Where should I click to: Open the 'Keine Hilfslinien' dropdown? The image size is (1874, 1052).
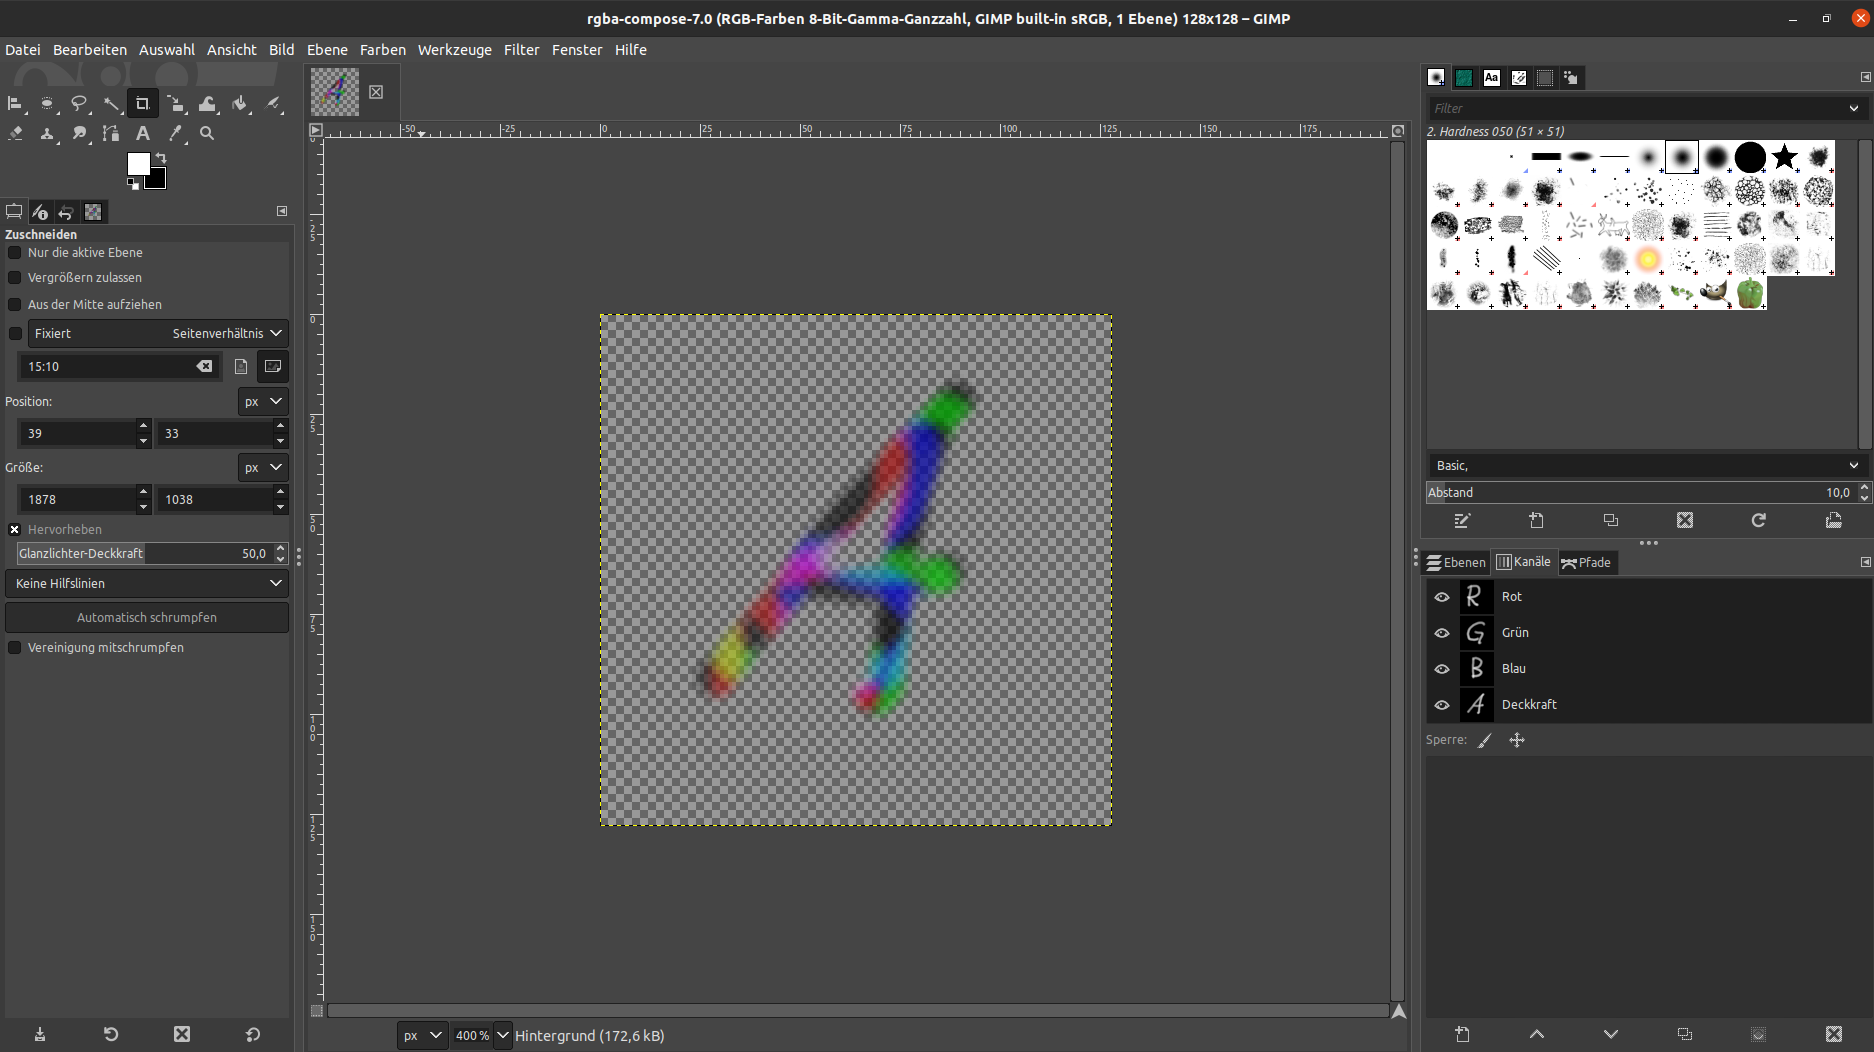147,583
